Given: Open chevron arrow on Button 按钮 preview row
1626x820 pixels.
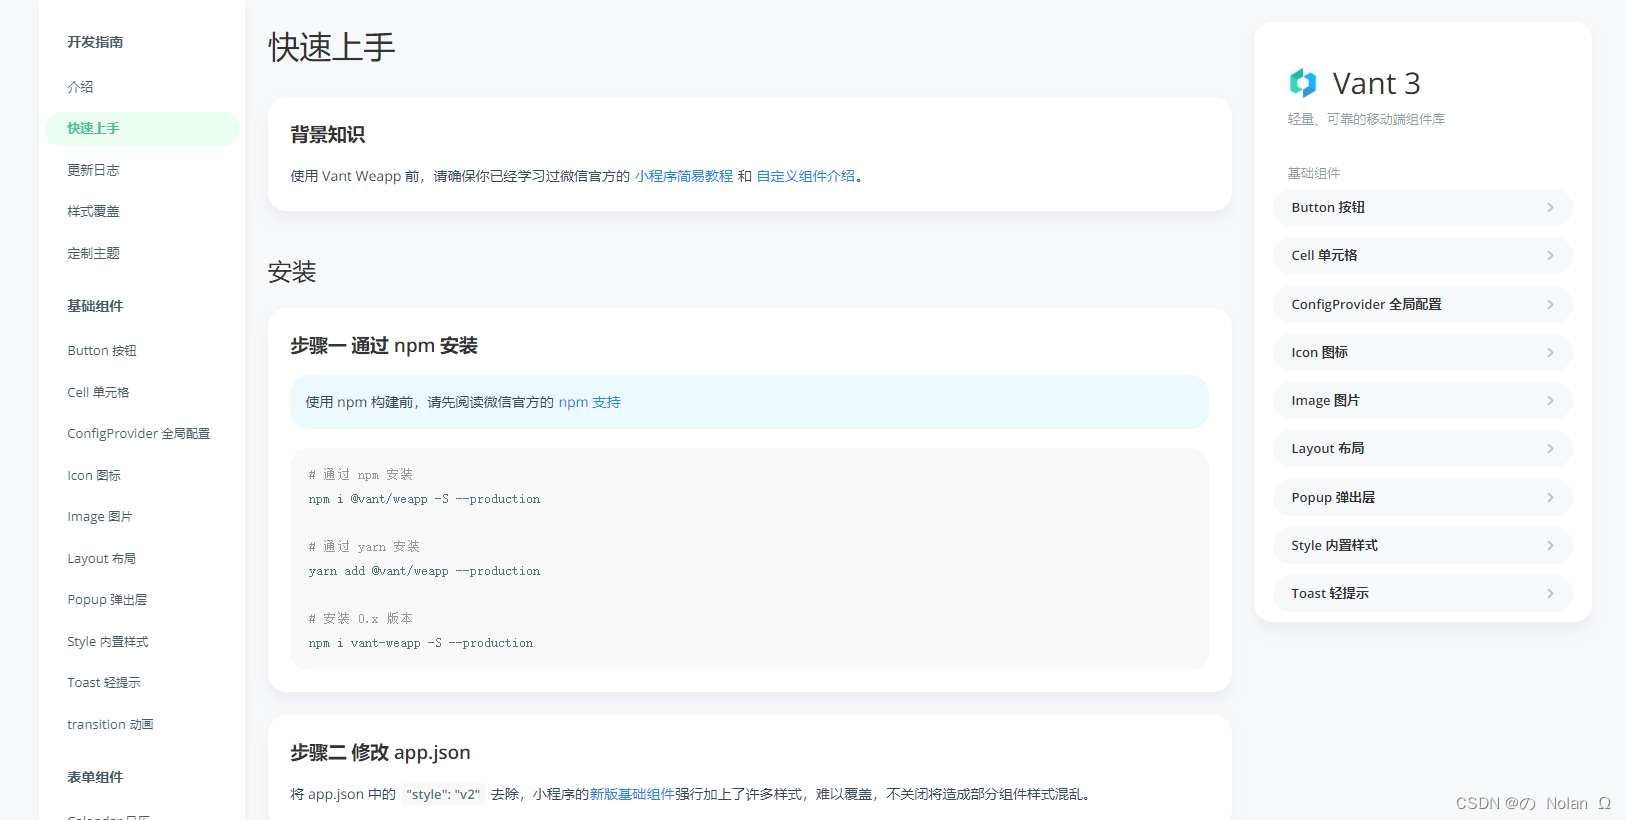Looking at the screenshot, I should [1550, 208].
